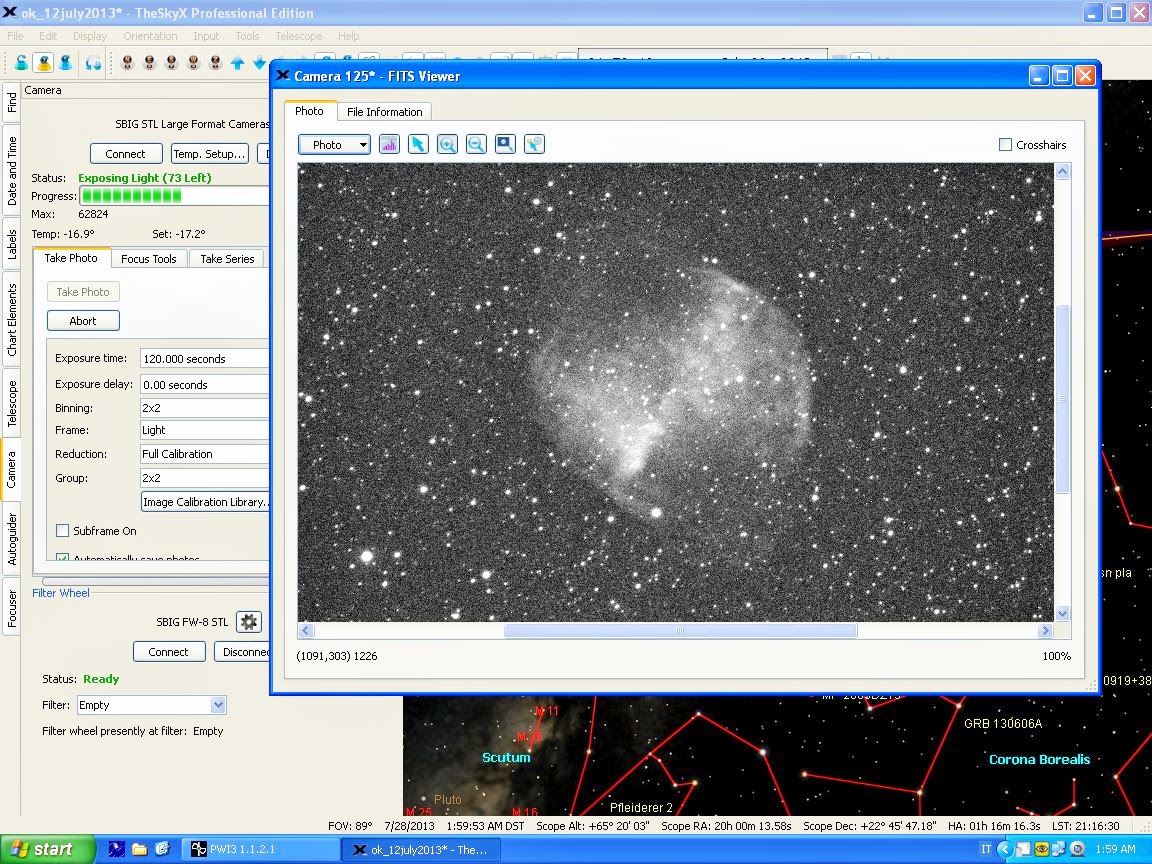This screenshot has width=1152, height=864.
Task: Open the Image Calibration Library dropdown
Action: [205, 502]
